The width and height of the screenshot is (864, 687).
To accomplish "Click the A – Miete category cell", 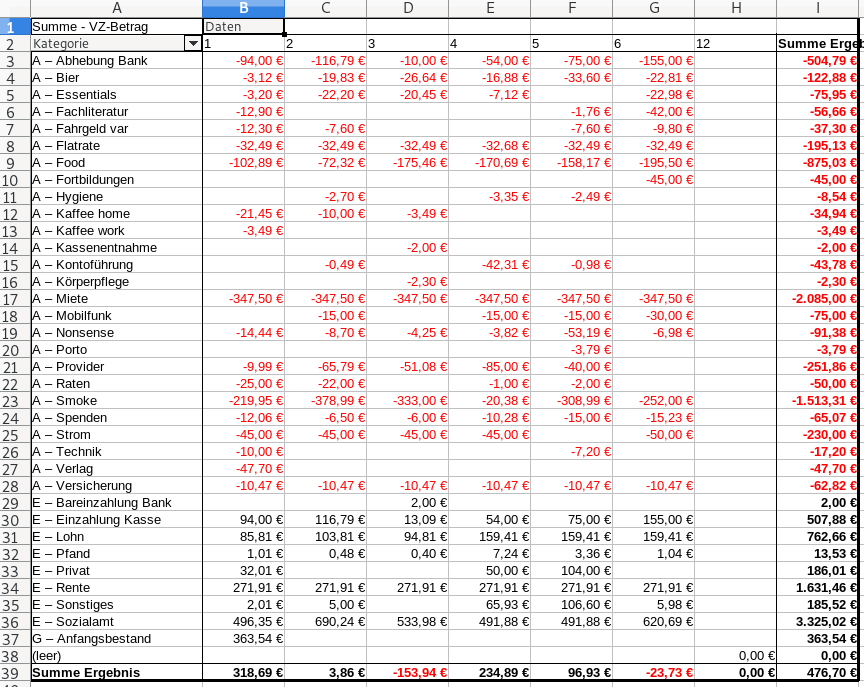I will coord(116,299).
